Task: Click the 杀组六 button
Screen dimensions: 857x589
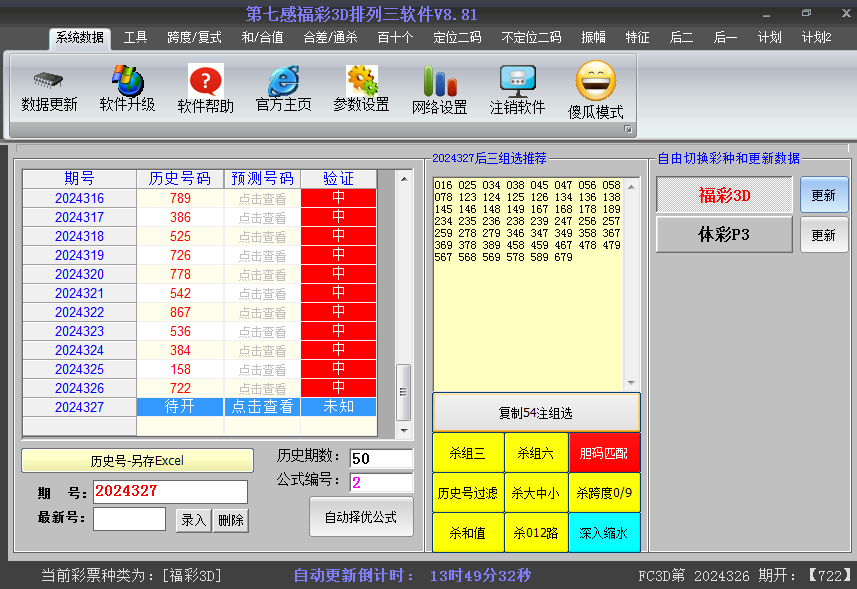Action: (536, 453)
